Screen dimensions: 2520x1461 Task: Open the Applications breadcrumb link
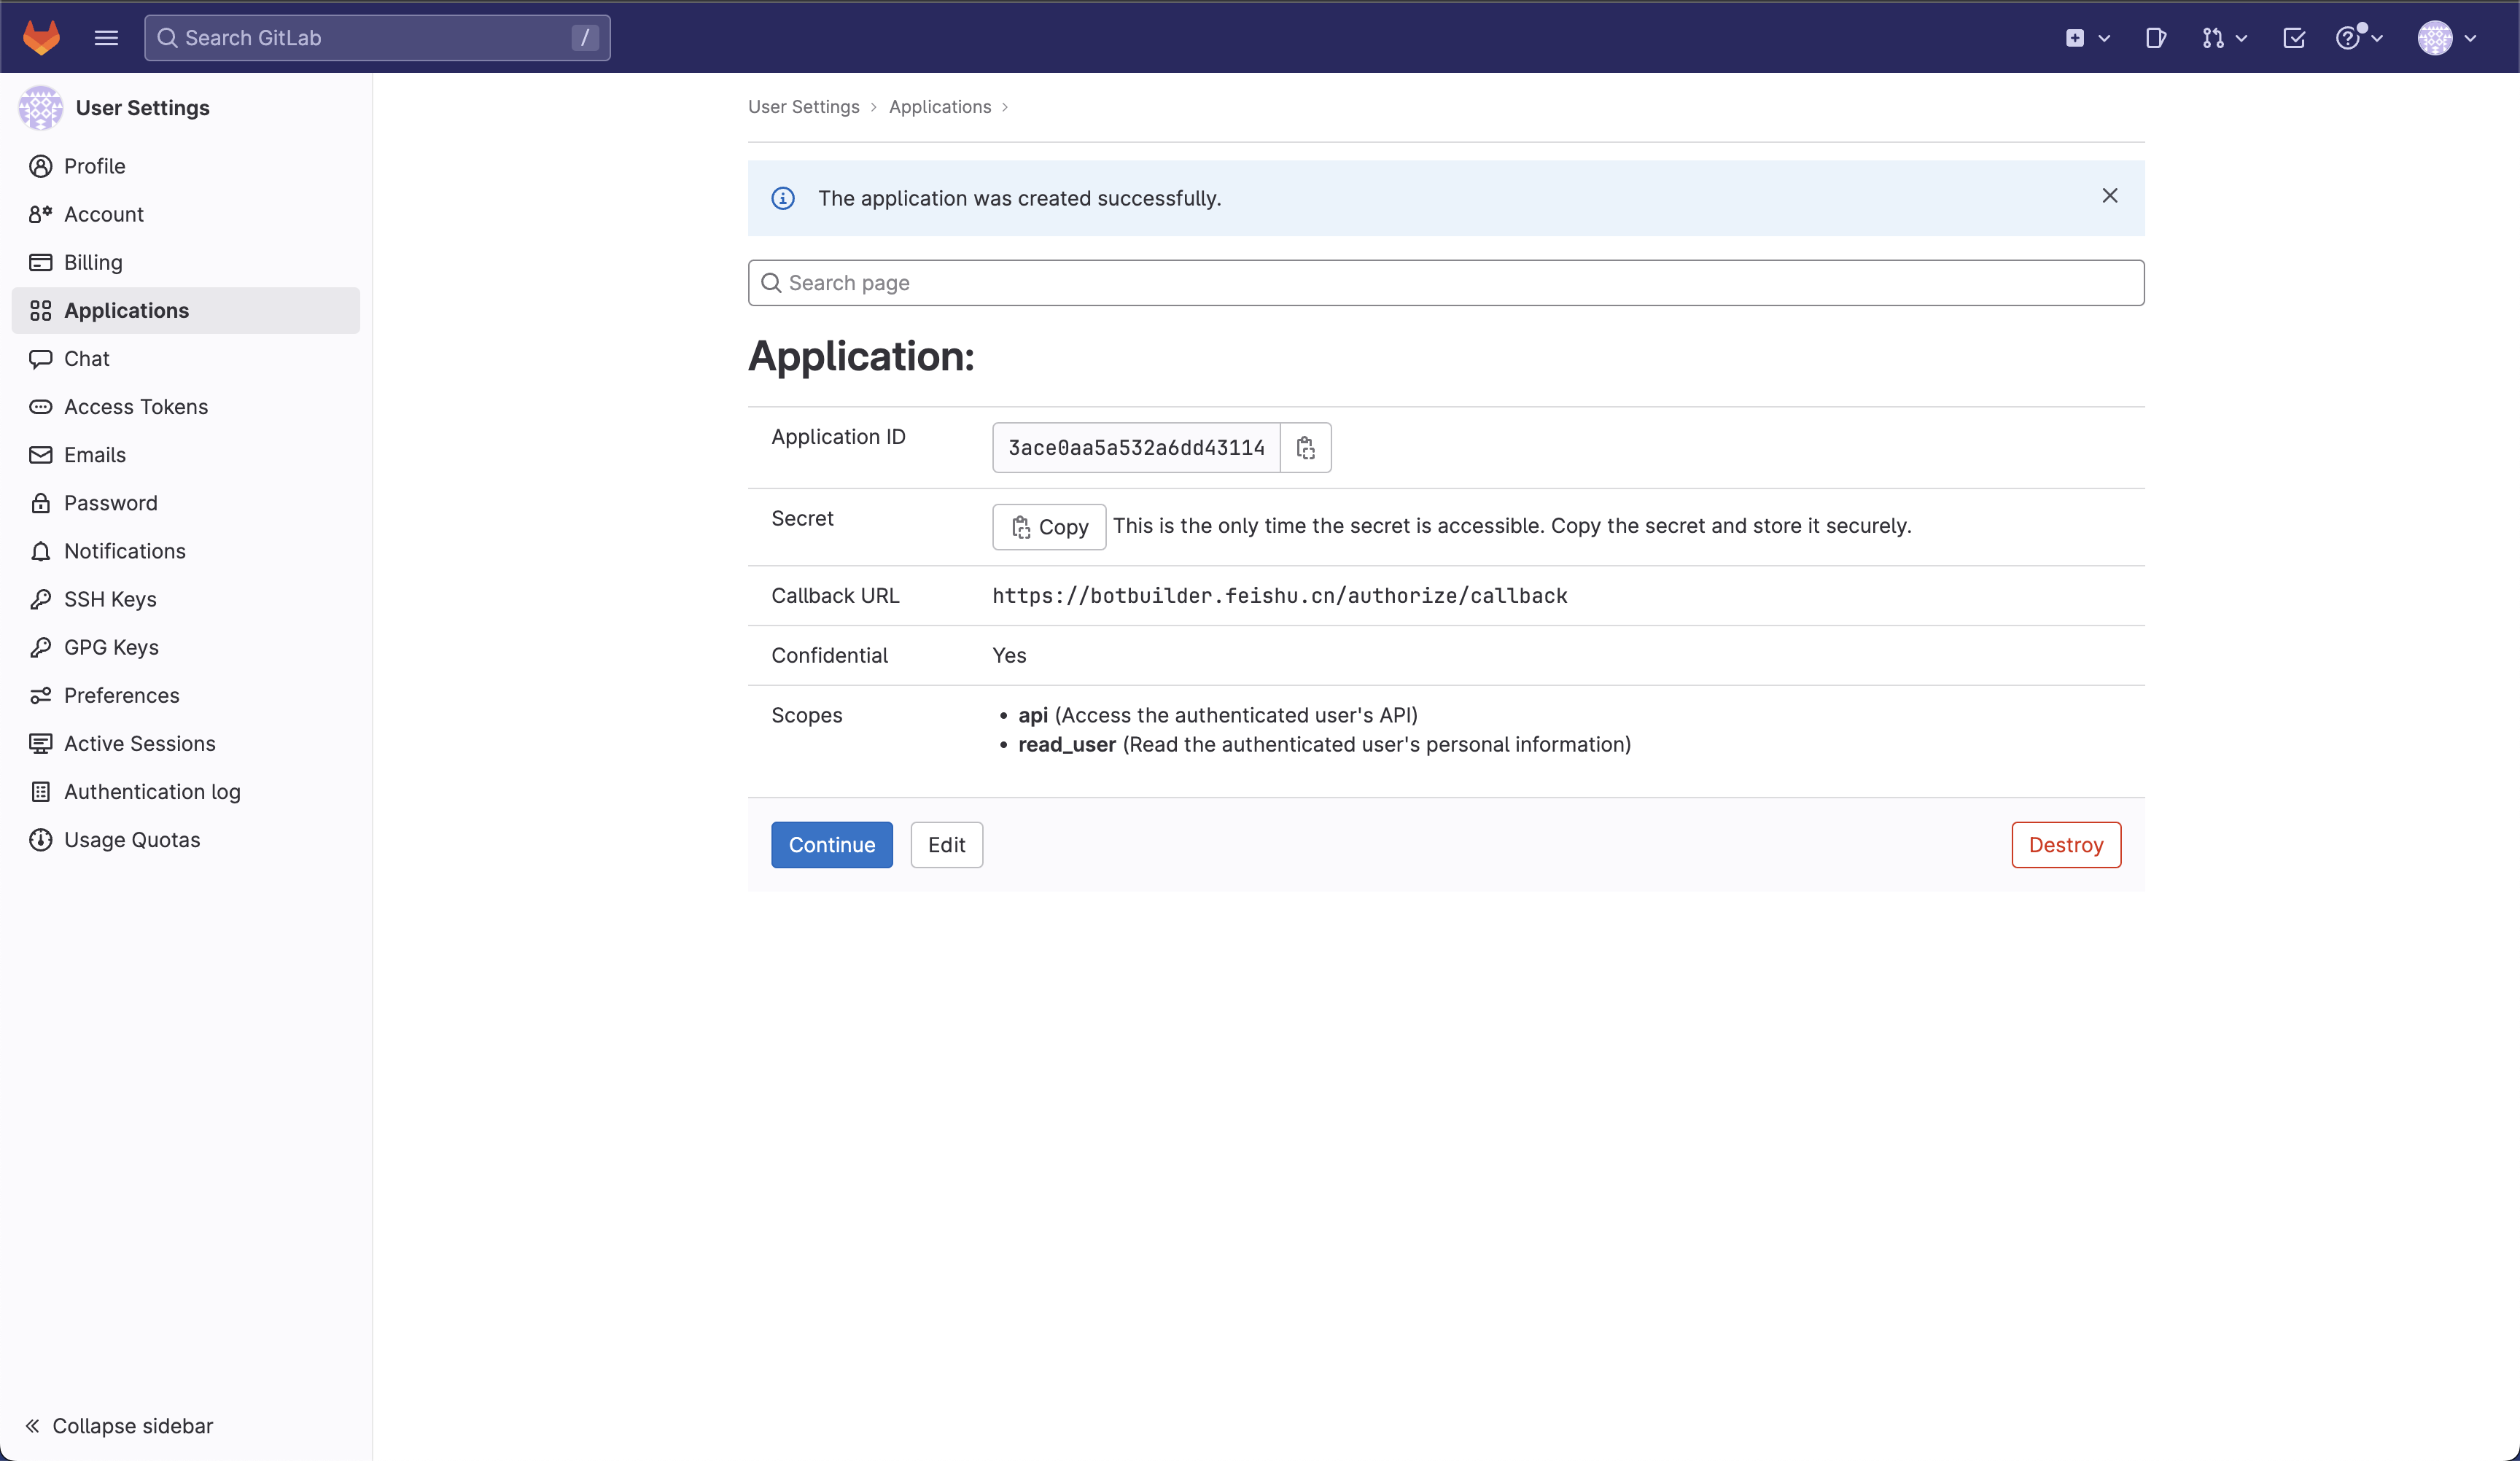(x=939, y=106)
